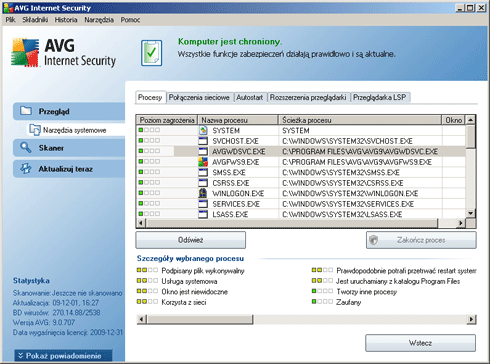Click Pokaż powiadomienie at the bottom

63,356
